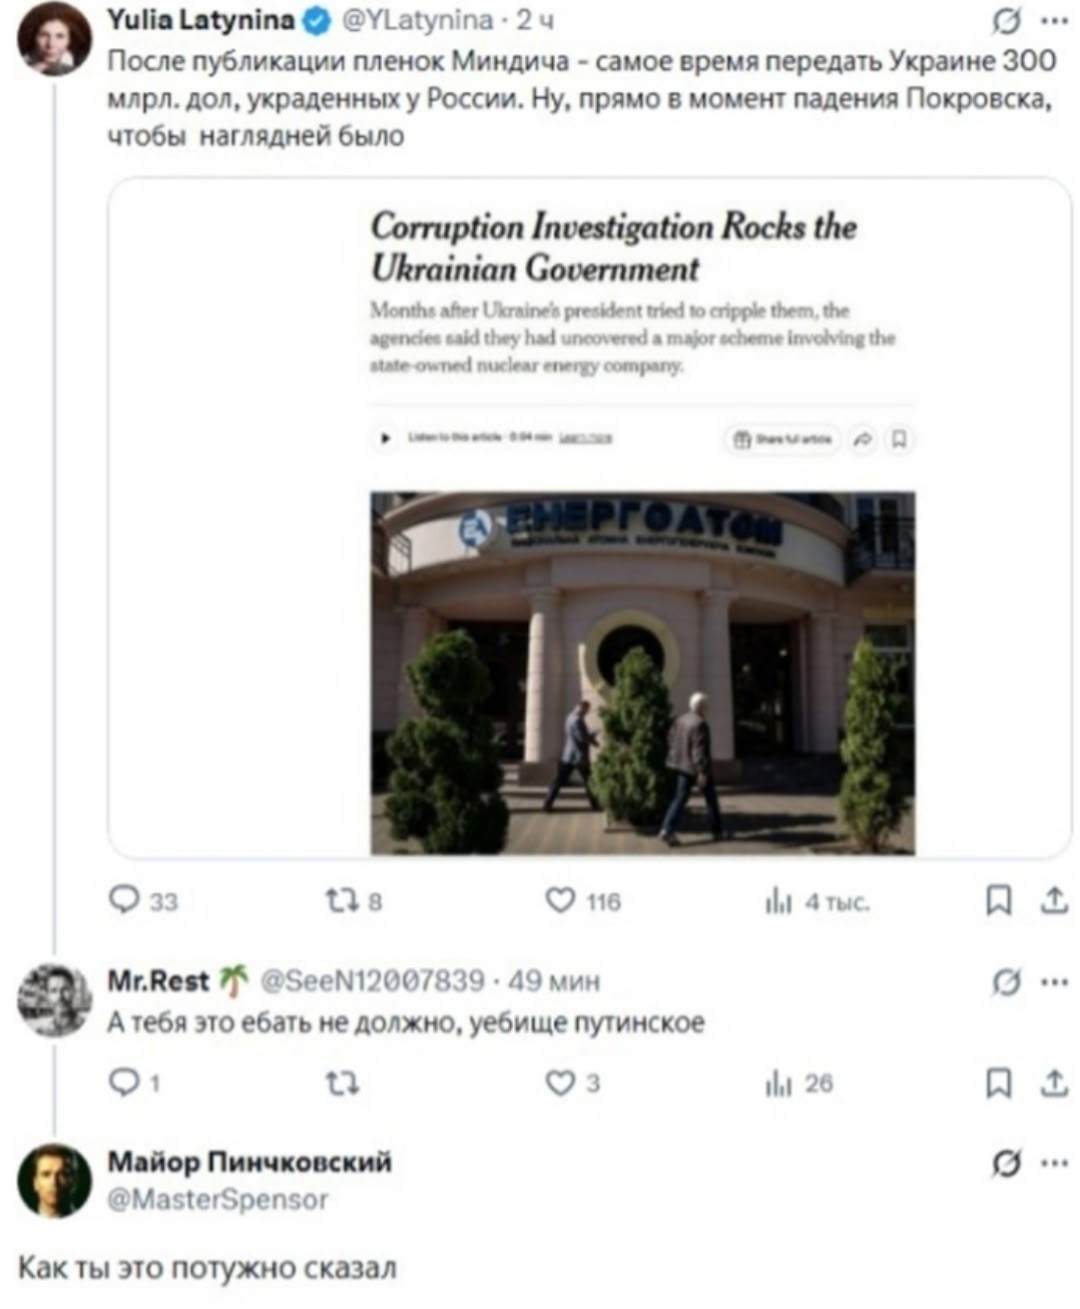Like Mr.Rest's reply
1080x1309 pixels.
559,1083
